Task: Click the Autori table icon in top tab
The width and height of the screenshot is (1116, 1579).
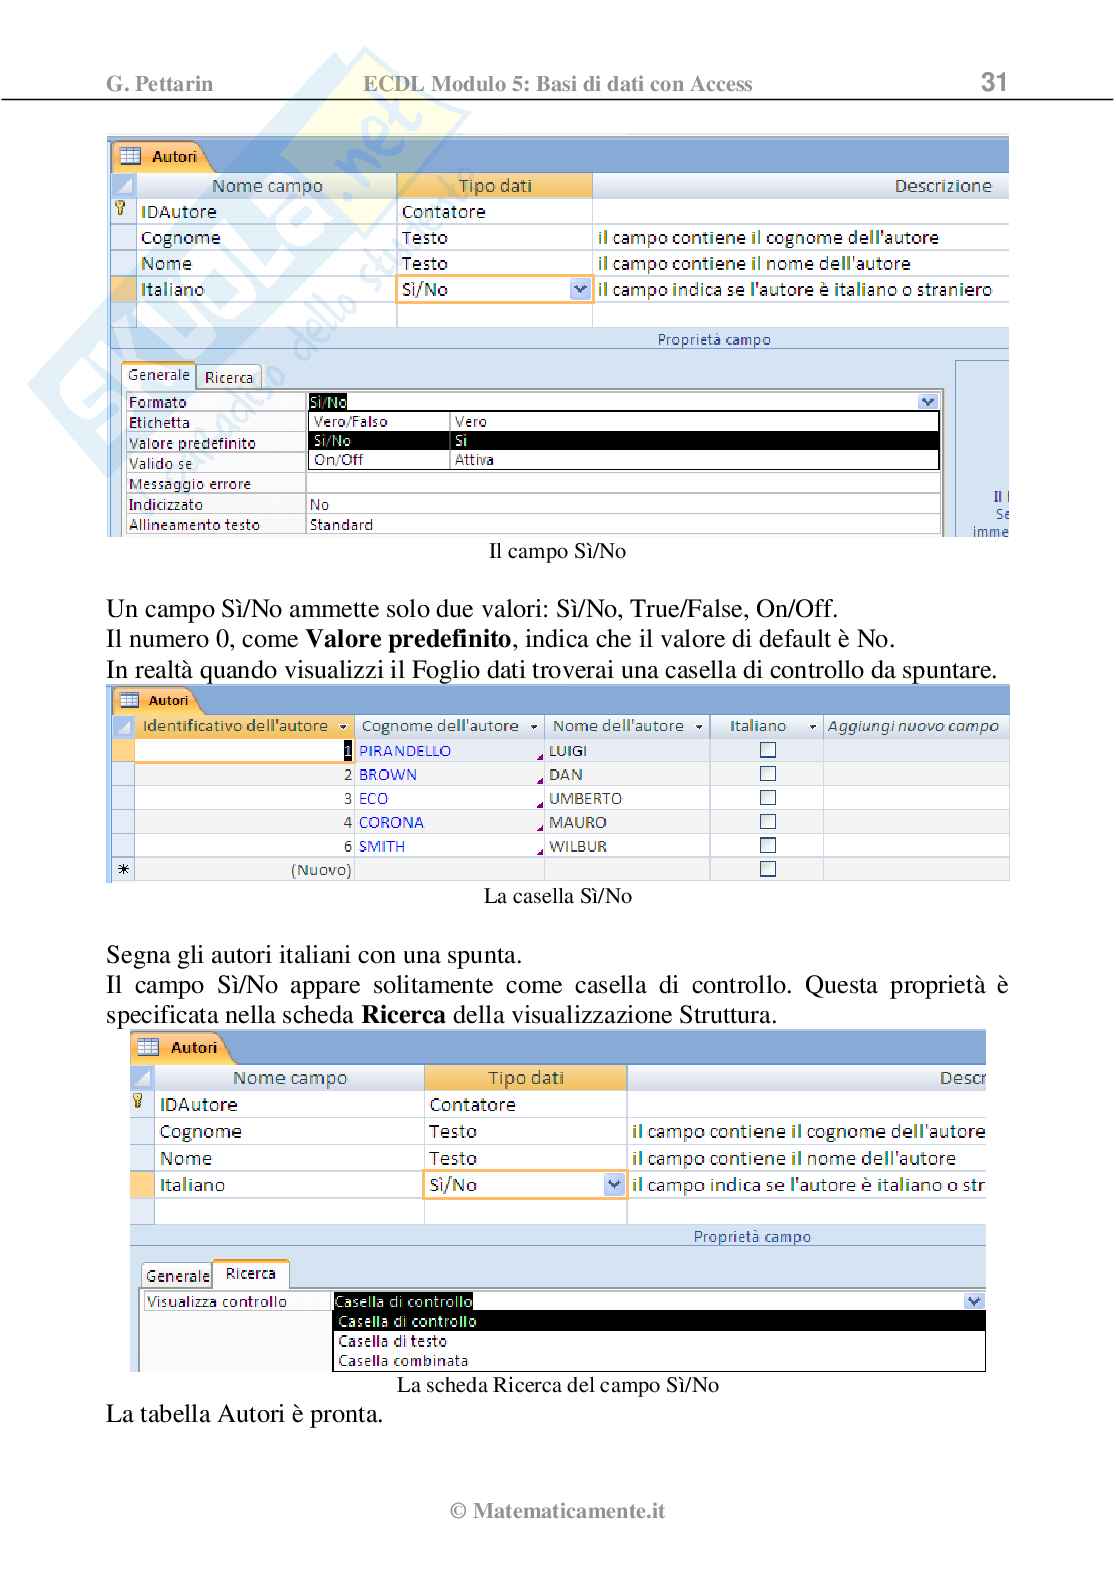Action: [130, 156]
